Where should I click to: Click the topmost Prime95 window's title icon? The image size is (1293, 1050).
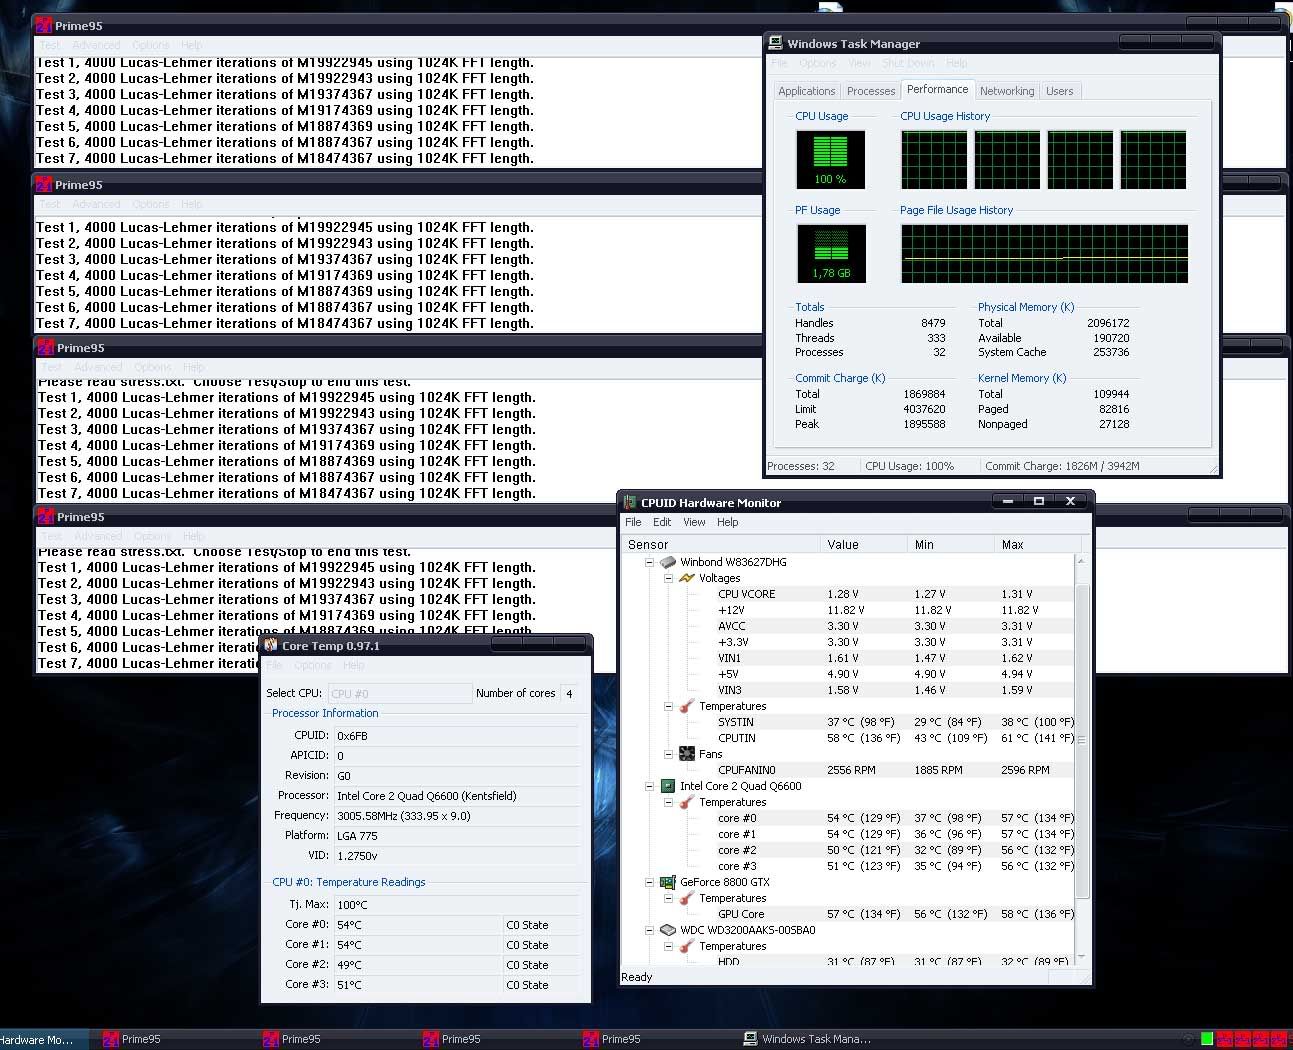pyautogui.click(x=43, y=25)
